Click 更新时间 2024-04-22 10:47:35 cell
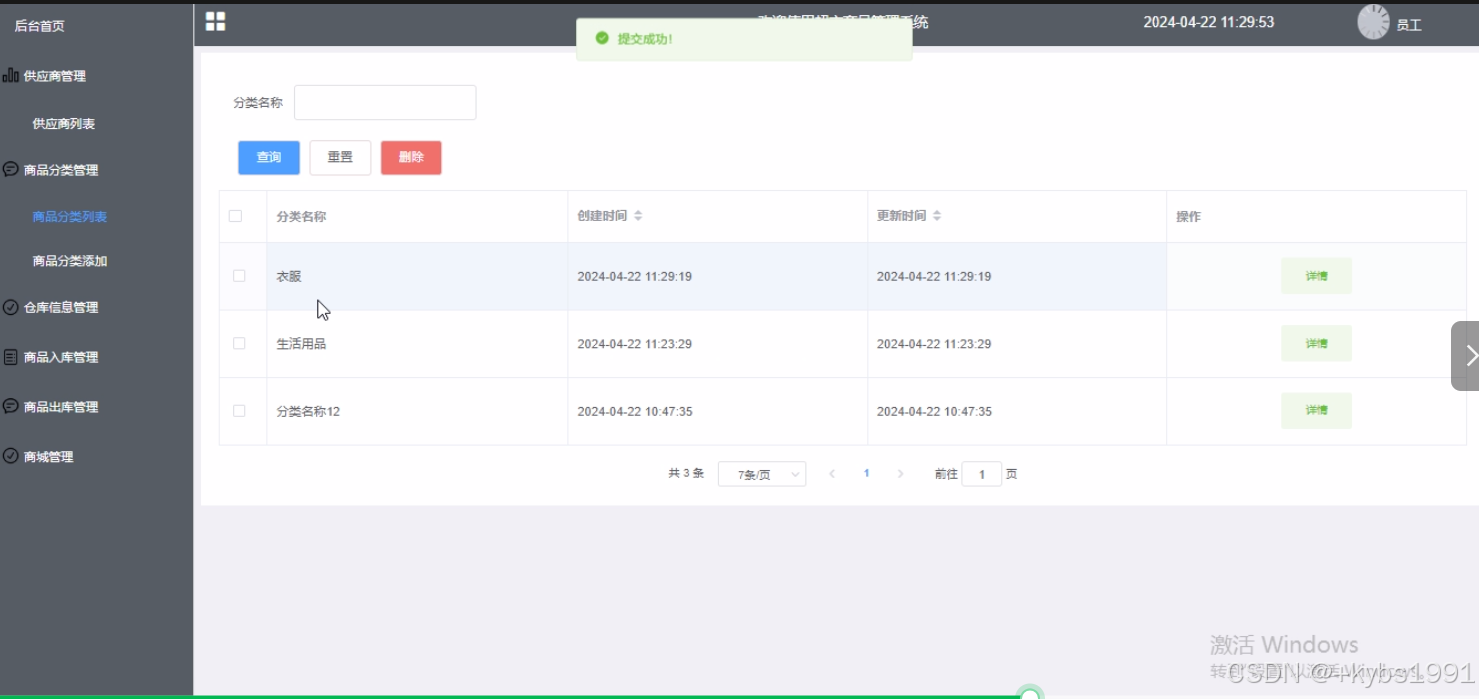Viewport: 1479px width, 699px height. [x=1016, y=411]
